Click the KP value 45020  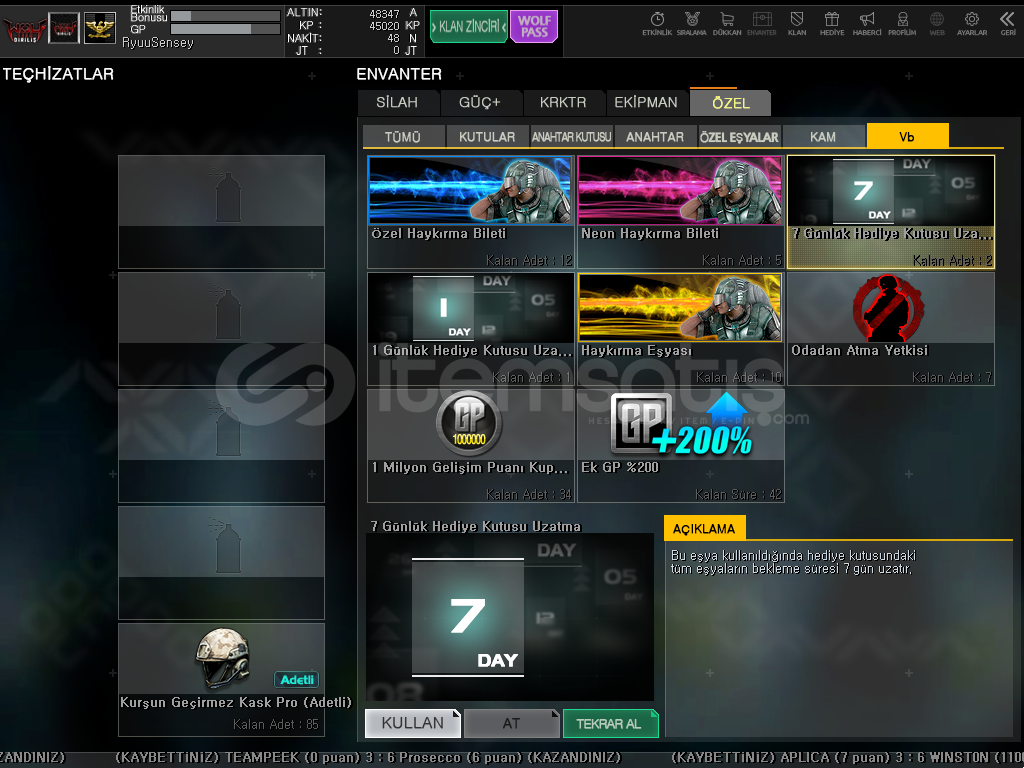pyautogui.click(x=384, y=26)
